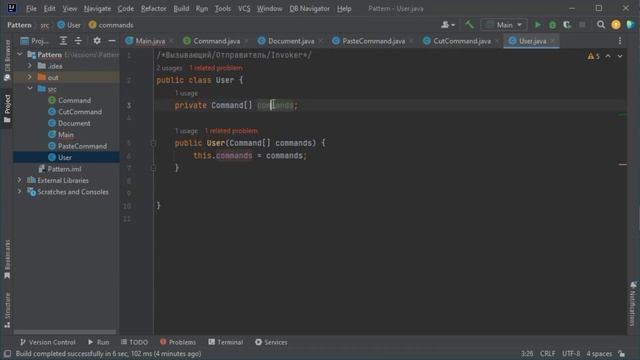Click the Build project hammer icon
The width and height of the screenshot is (640, 360).
pyautogui.click(x=469, y=25)
